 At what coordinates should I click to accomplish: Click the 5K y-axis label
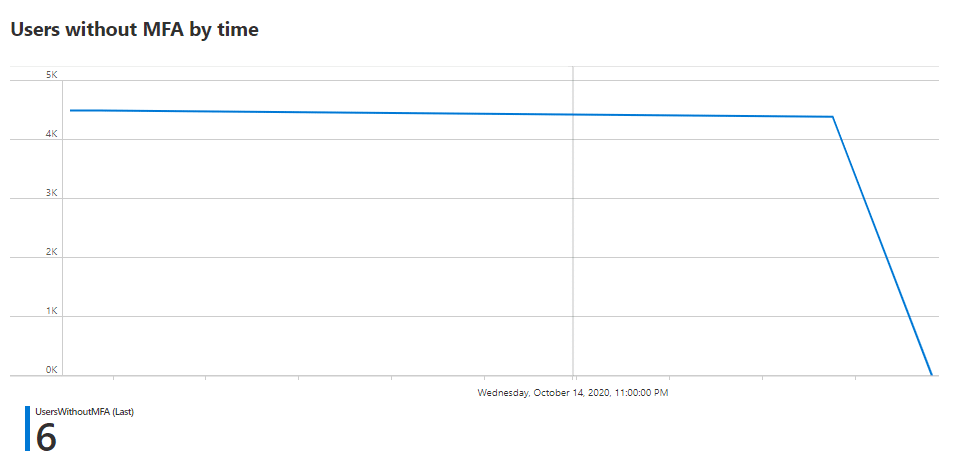52,75
